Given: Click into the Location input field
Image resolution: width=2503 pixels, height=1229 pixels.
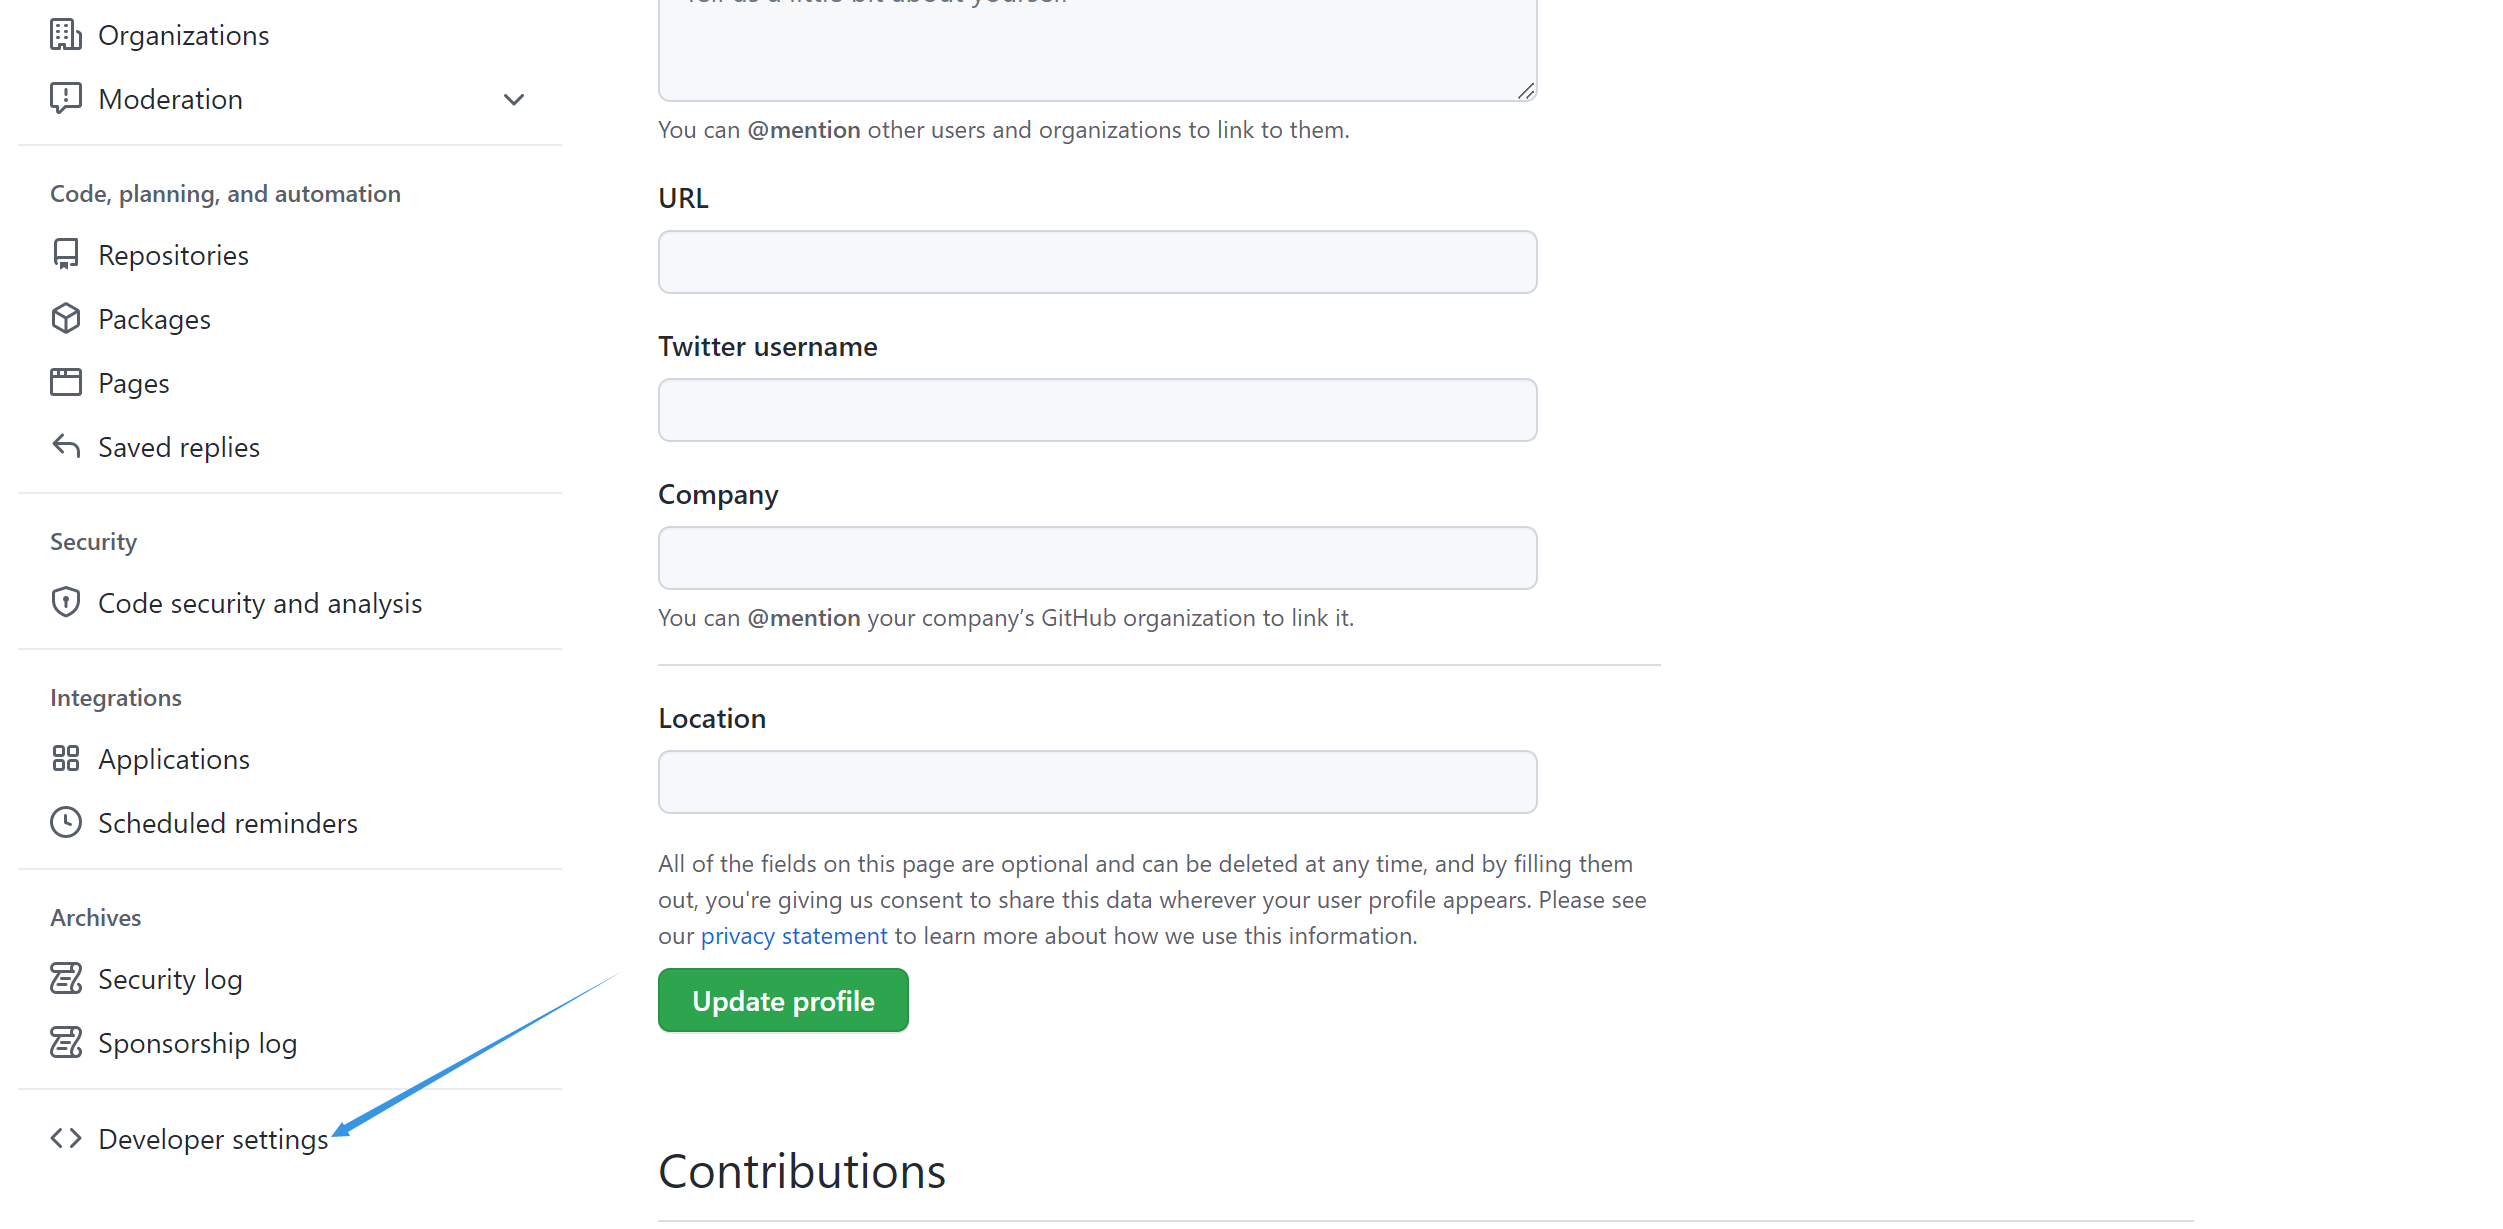Looking at the screenshot, I should 1097,782.
